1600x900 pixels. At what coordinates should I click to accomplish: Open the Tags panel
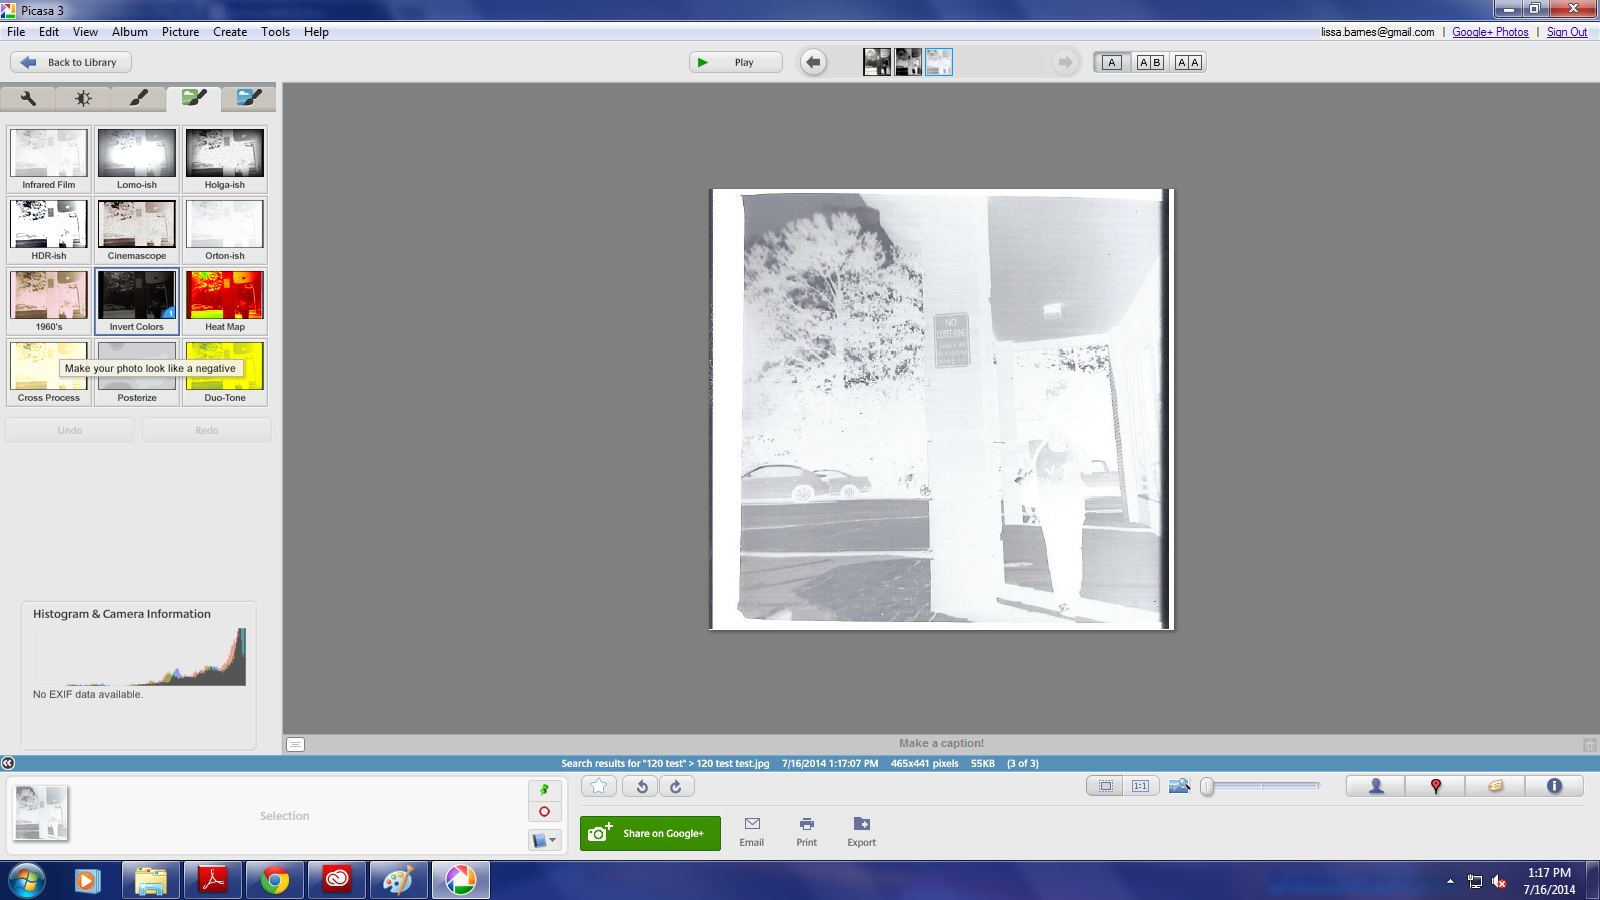(x=1495, y=786)
